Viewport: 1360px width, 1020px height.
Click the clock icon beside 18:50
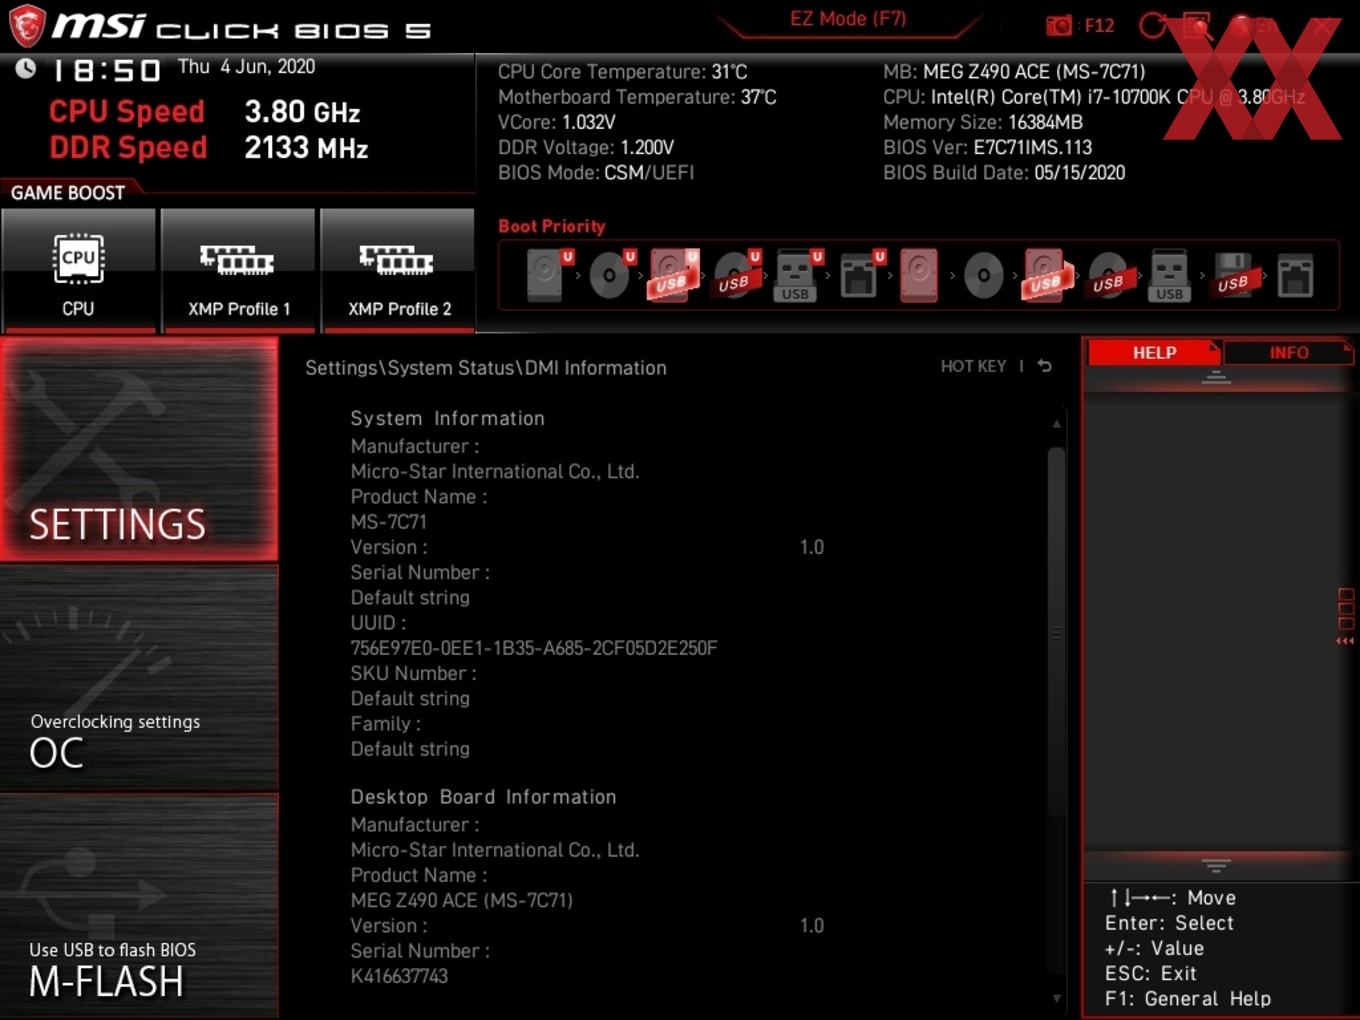point(26,68)
